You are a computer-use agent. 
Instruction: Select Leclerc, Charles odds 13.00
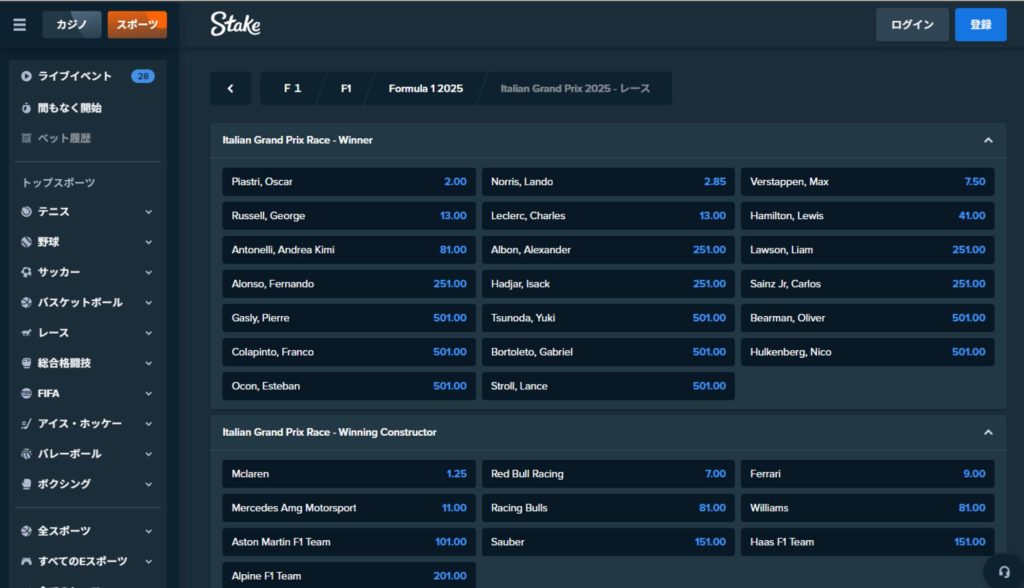point(608,216)
